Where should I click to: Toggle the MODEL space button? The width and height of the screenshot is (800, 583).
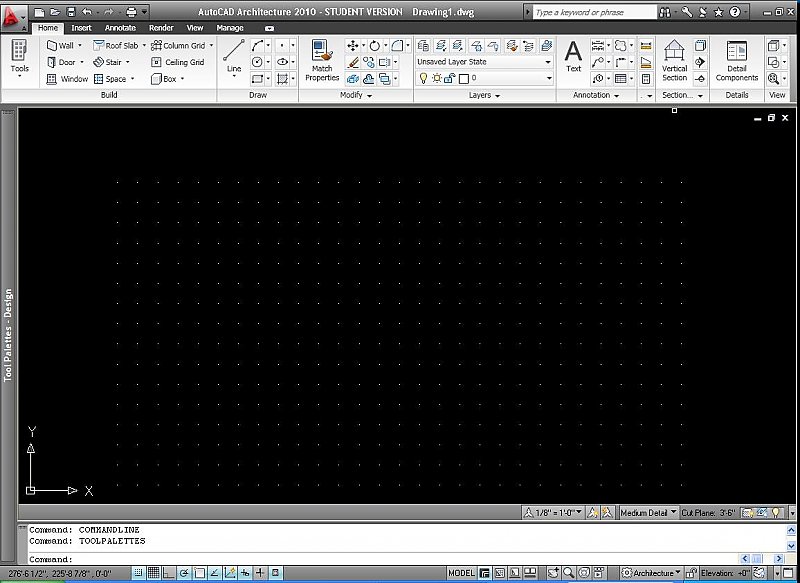(461, 573)
